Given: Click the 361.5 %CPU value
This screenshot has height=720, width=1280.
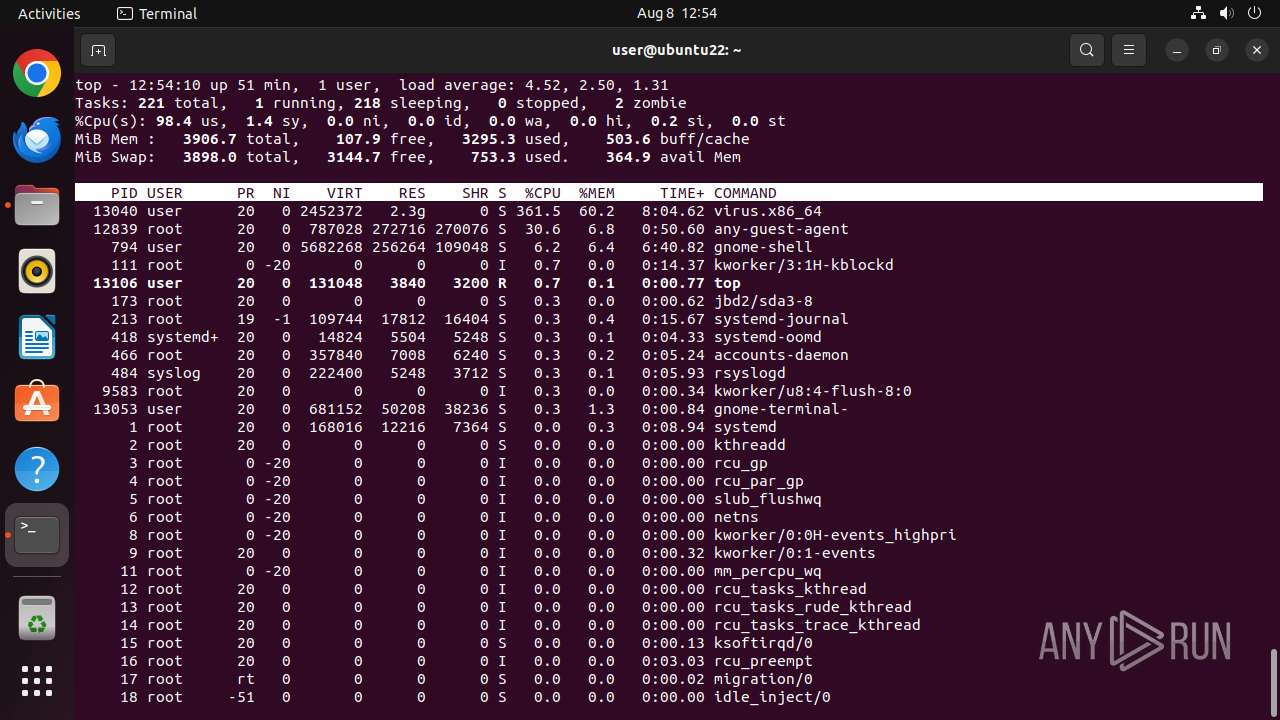Looking at the screenshot, I should [538, 211].
